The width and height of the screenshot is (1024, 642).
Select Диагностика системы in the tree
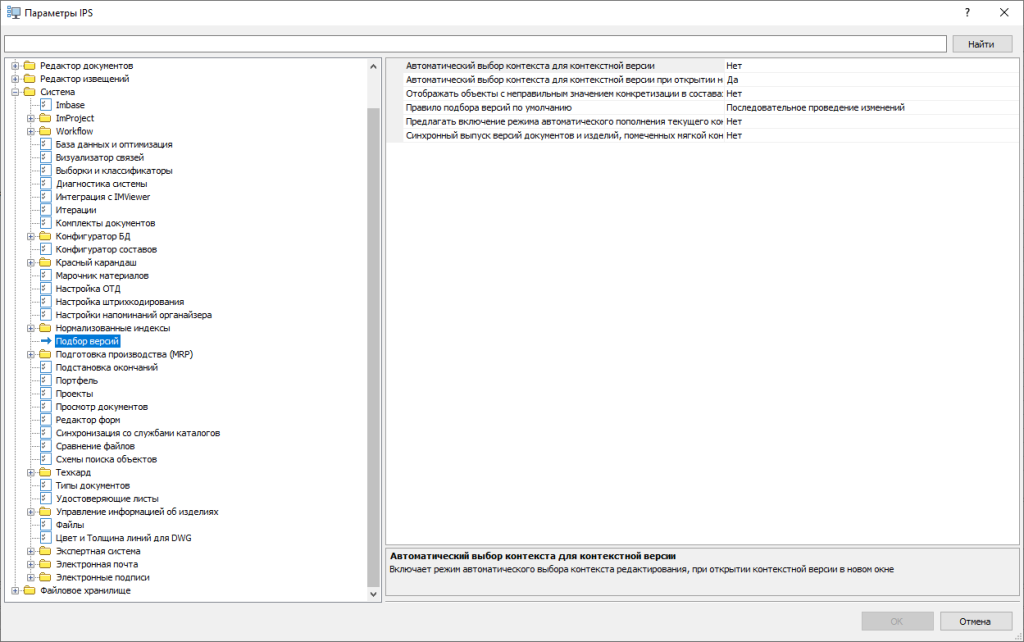point(101,184)
